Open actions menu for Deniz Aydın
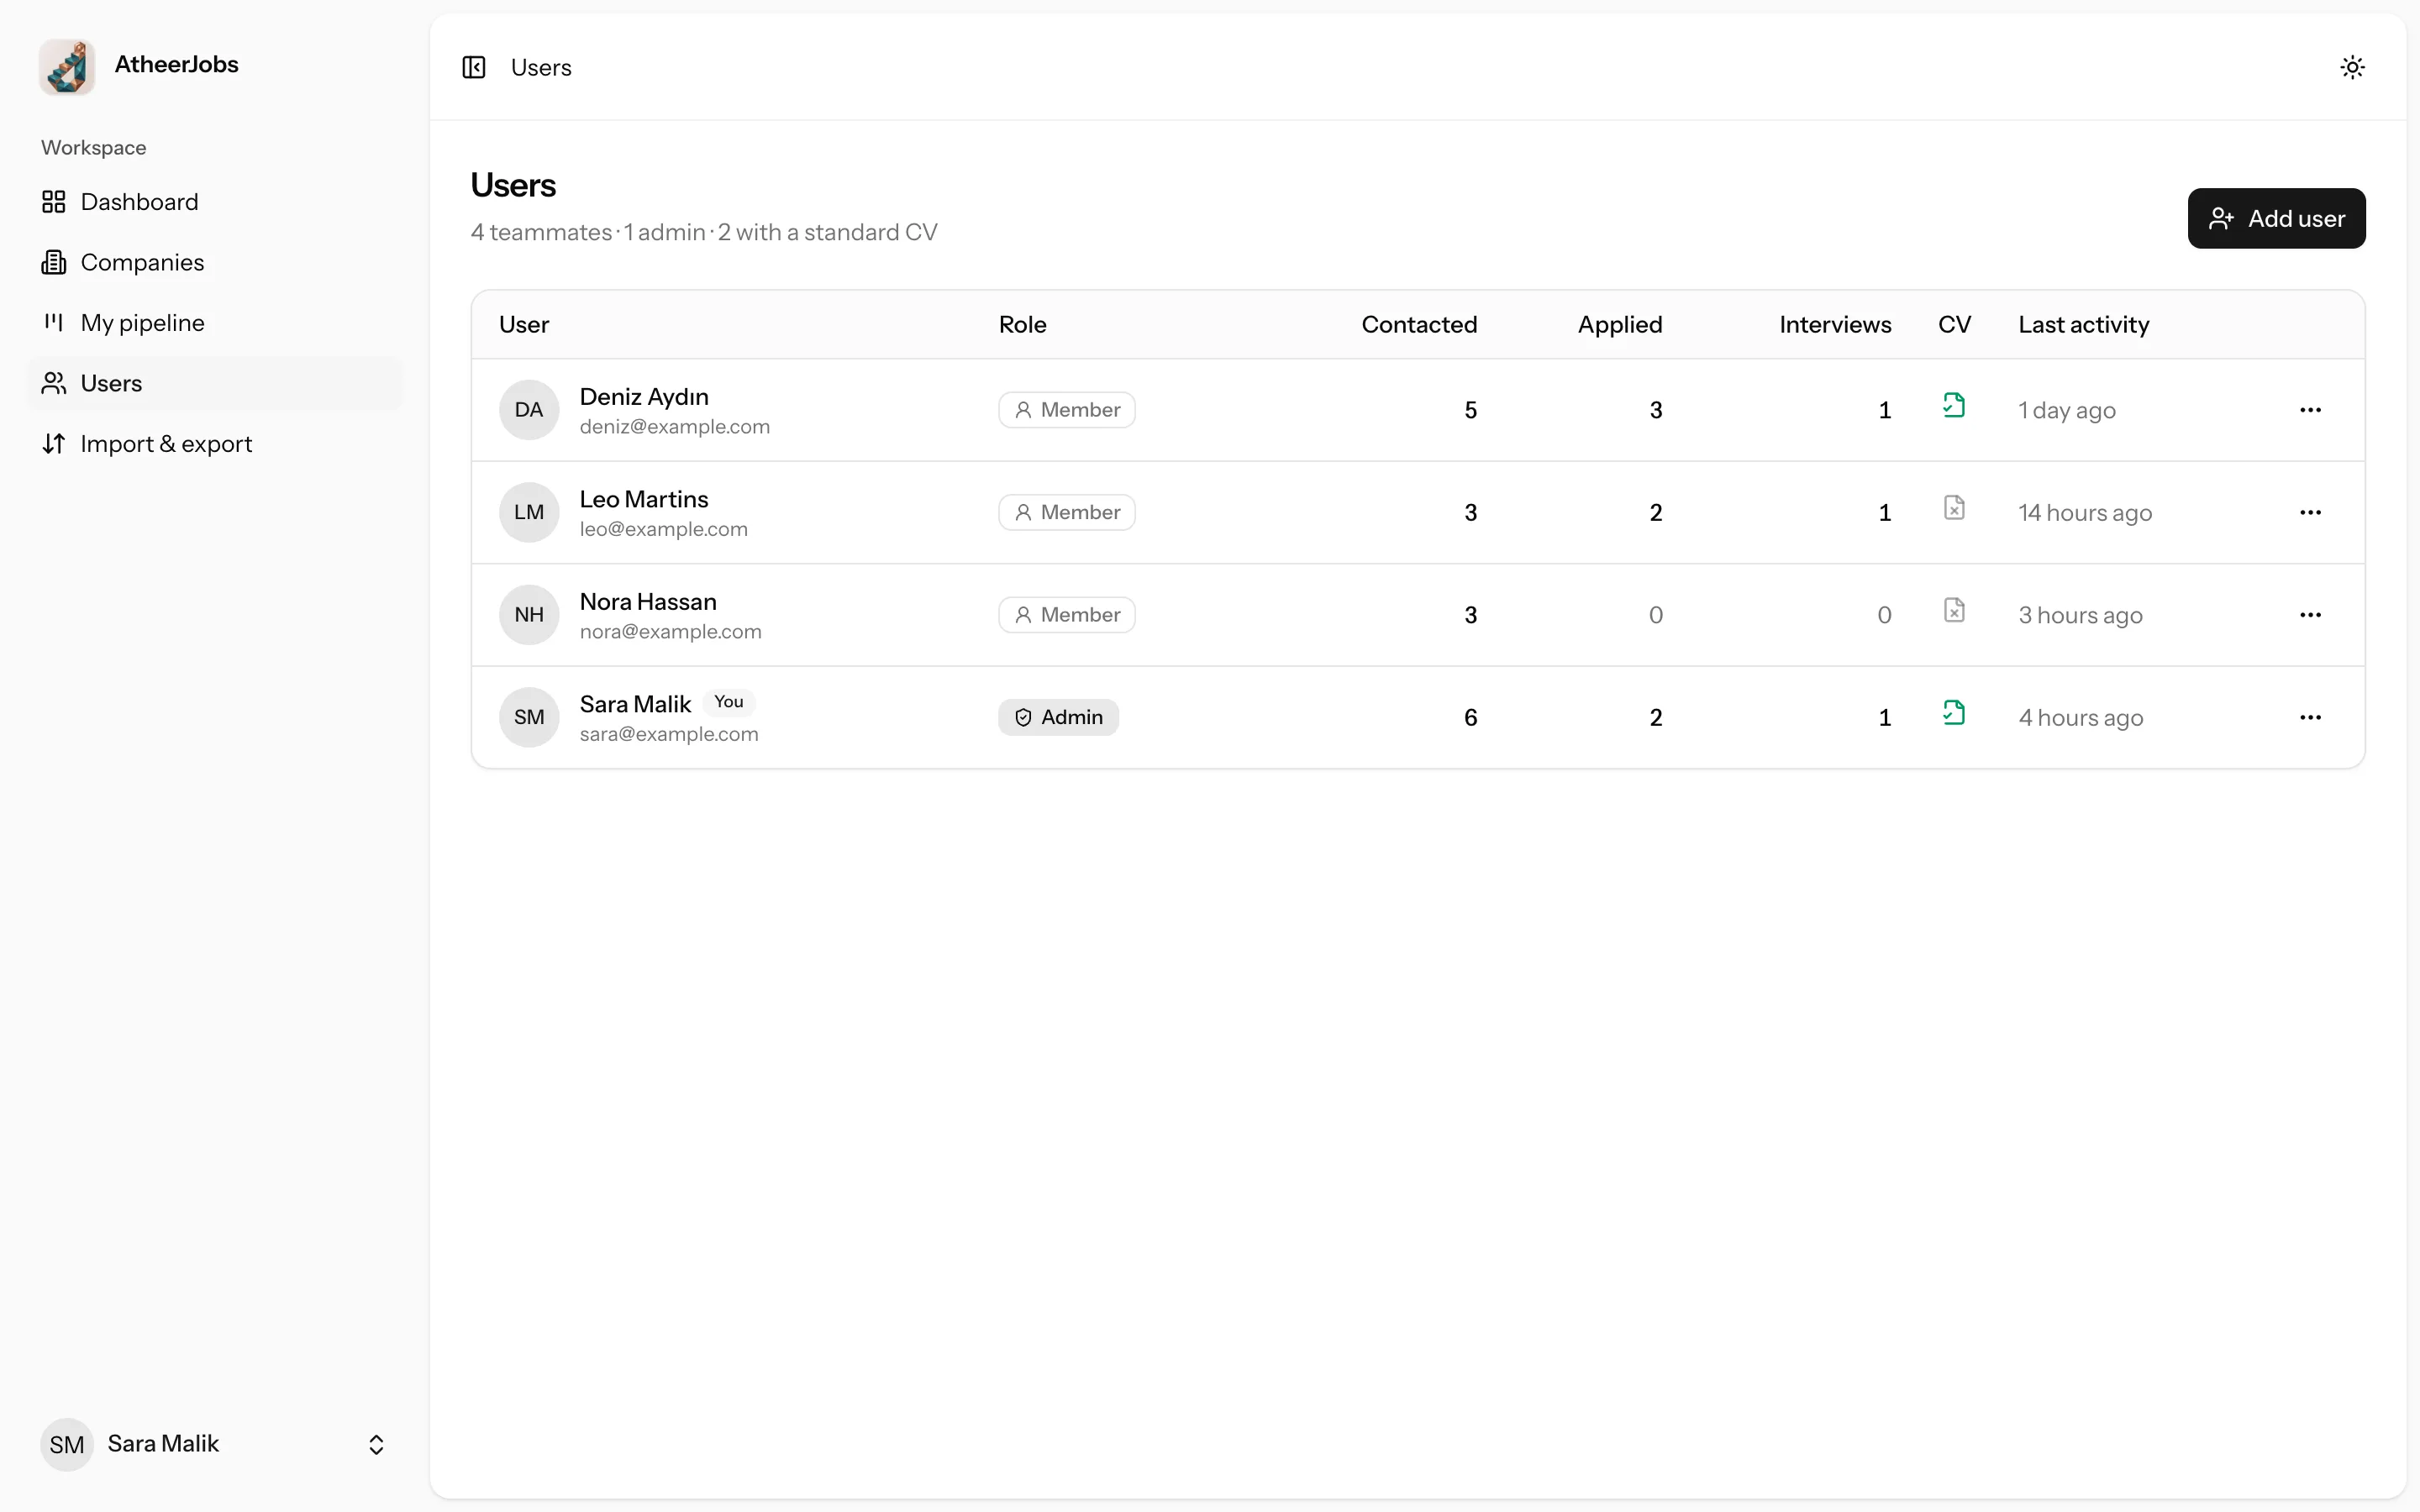This screenshot has height=1512, width=2420. coord(2310,410)
